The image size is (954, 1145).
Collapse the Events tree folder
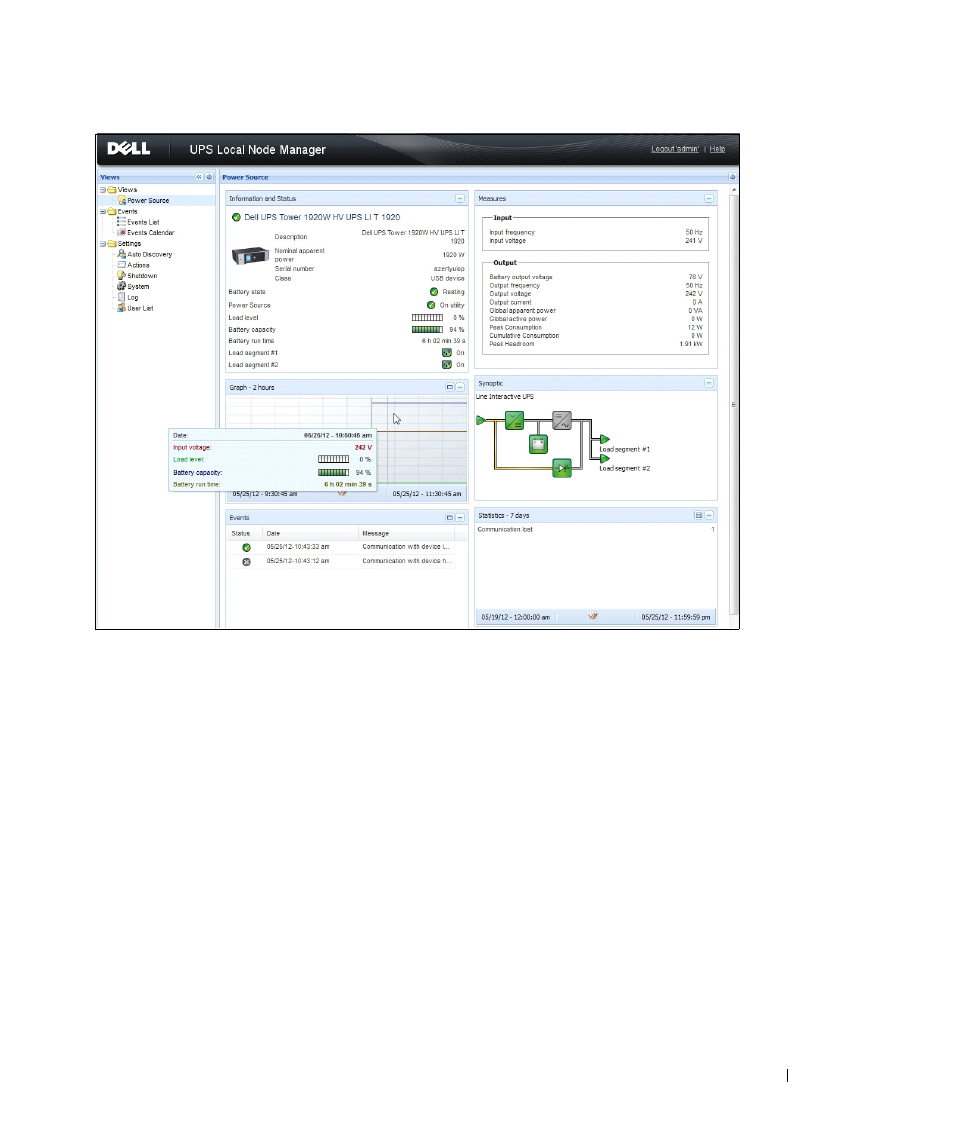(103, 211)
